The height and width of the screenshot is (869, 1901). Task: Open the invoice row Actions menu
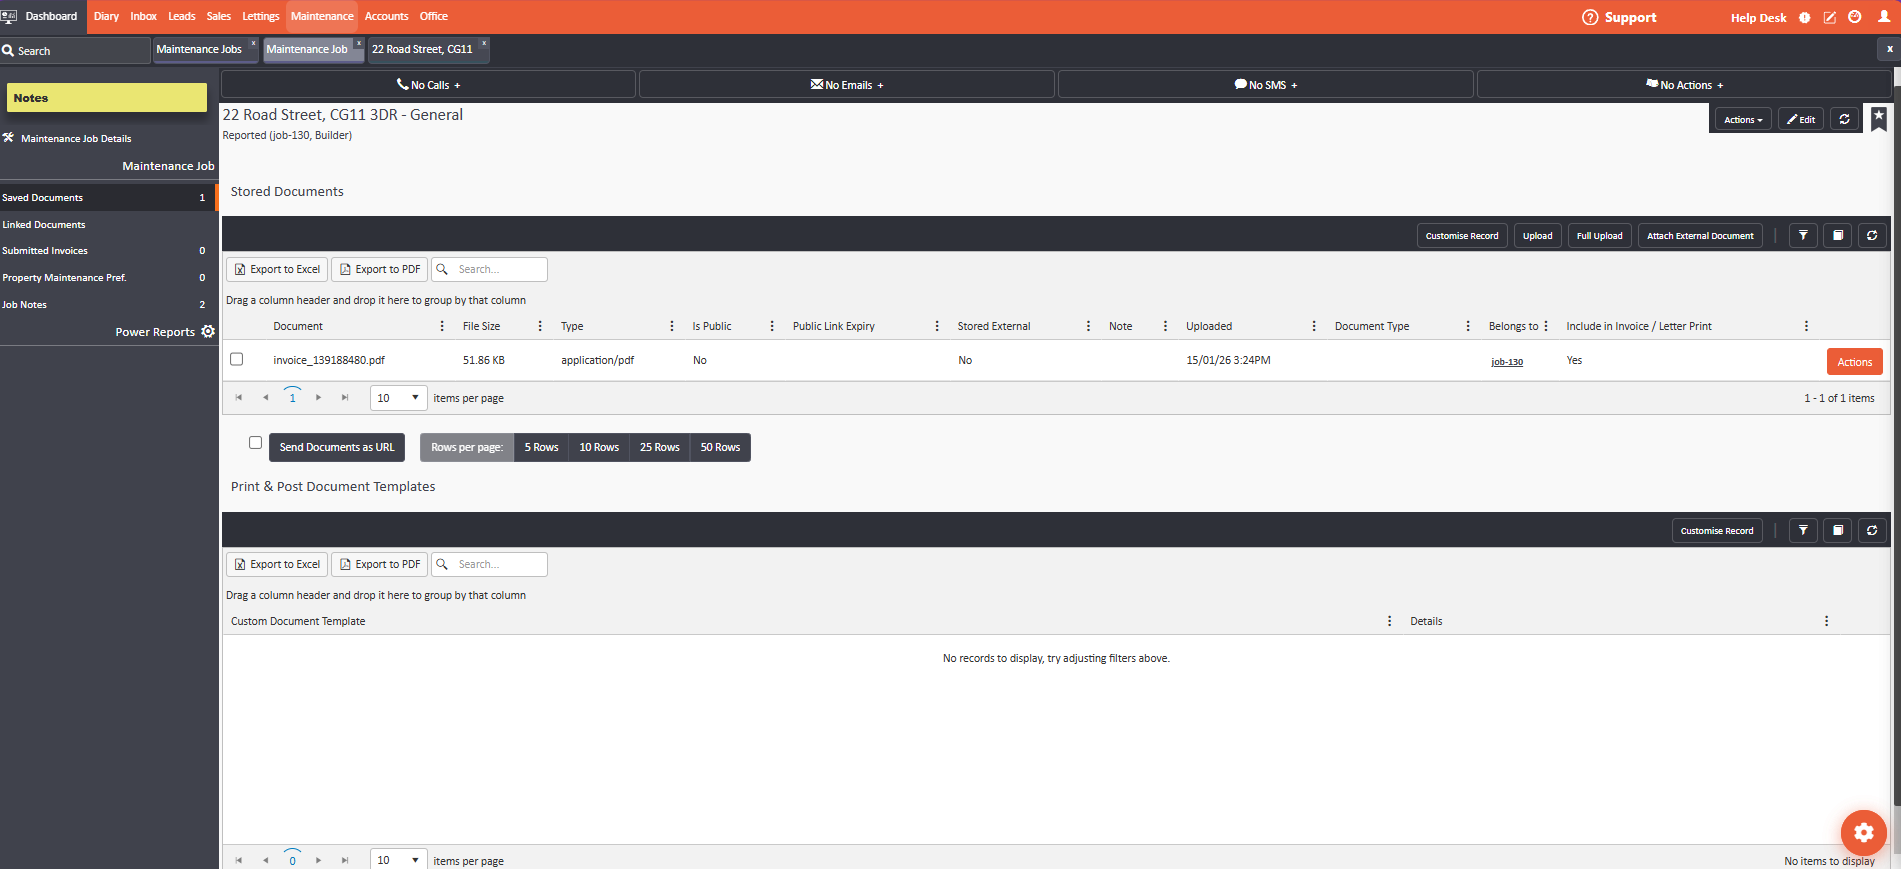[1854, 362]
